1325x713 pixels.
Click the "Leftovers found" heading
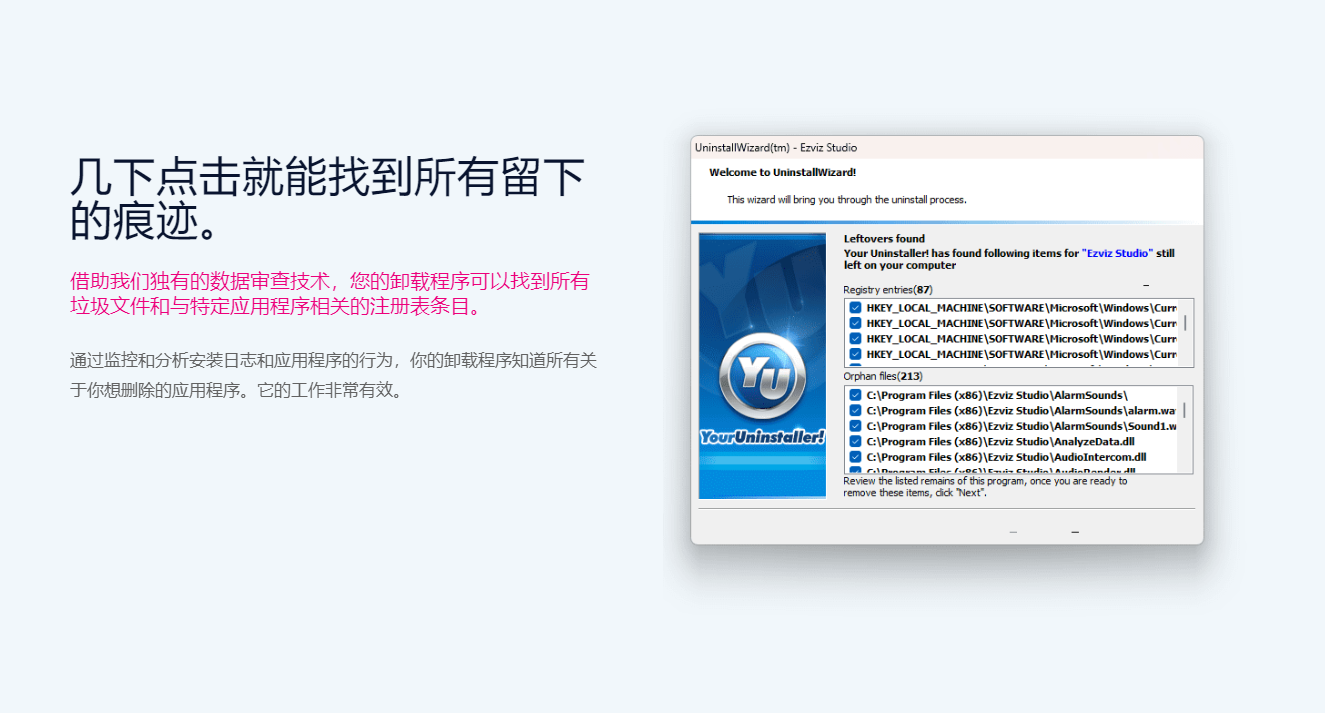884,238
